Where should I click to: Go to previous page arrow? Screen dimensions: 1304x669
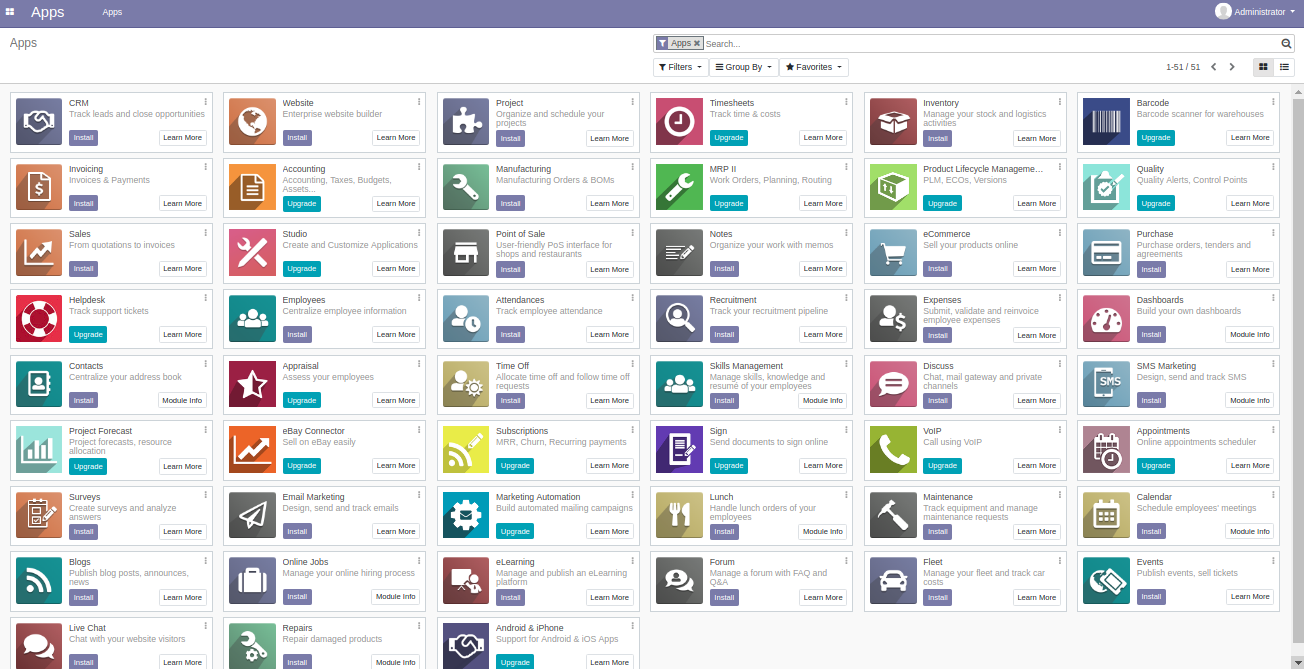click(x=1214, y=67)
